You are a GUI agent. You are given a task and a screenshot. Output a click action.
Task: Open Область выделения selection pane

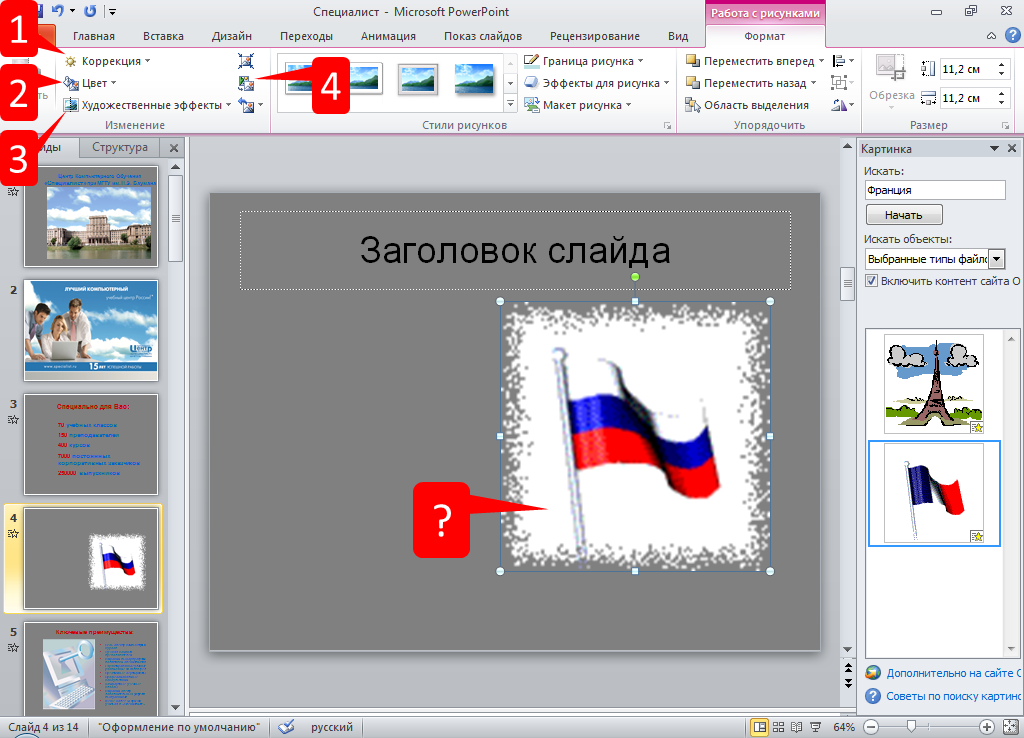[x=748, y=105]
